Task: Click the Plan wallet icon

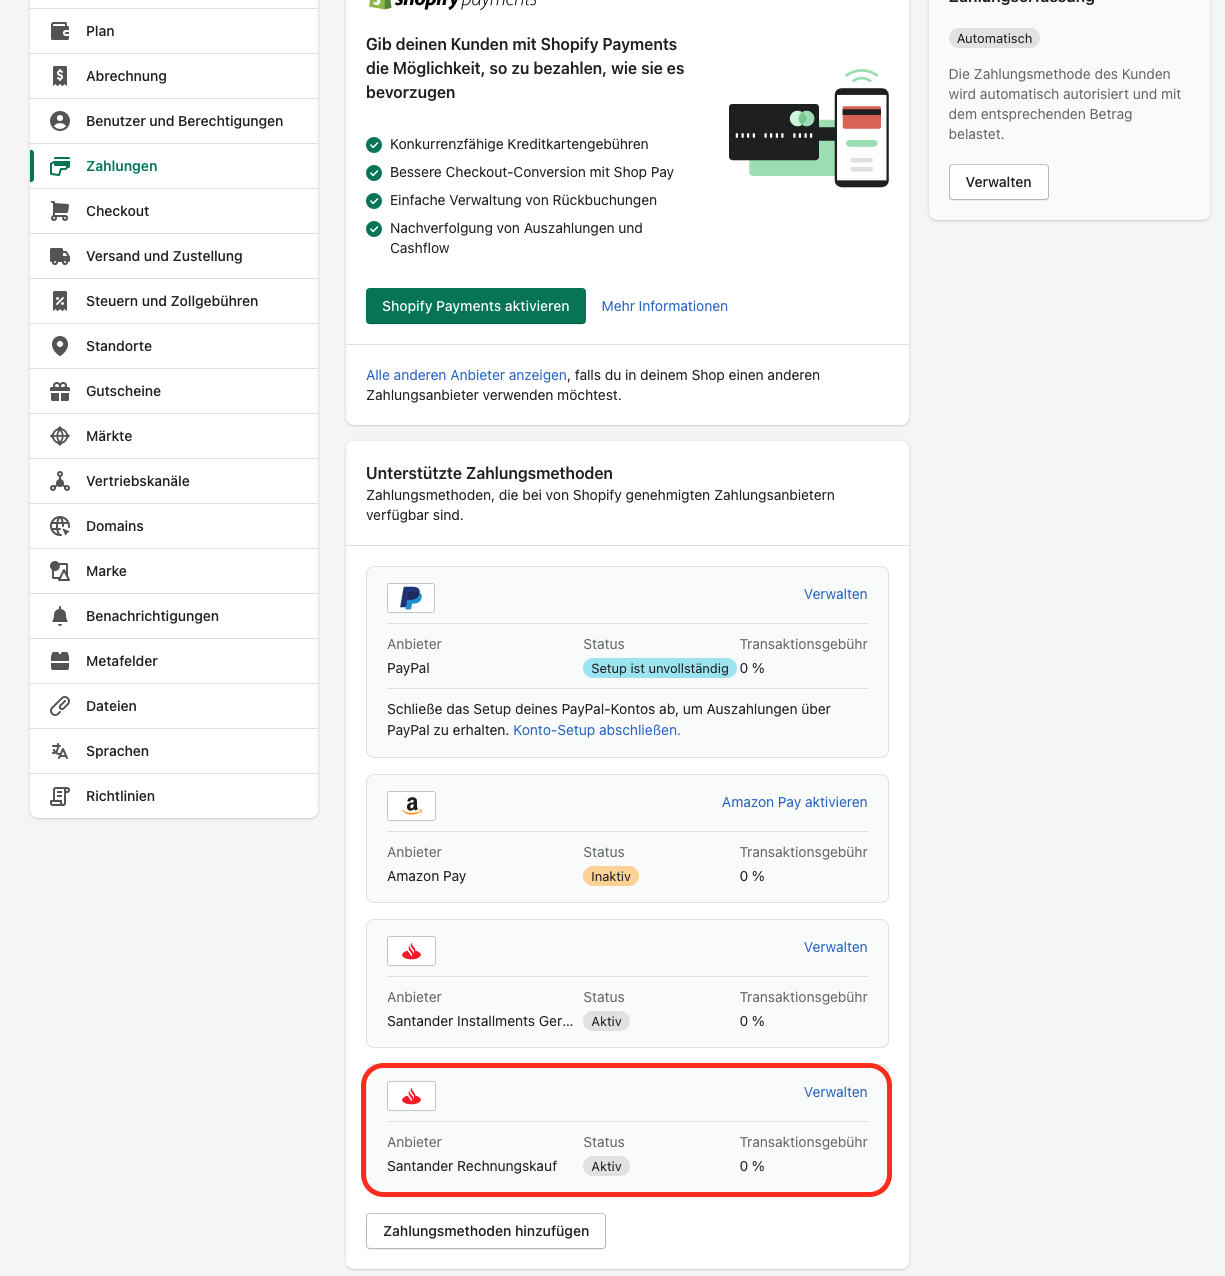Action: point(60,31)
